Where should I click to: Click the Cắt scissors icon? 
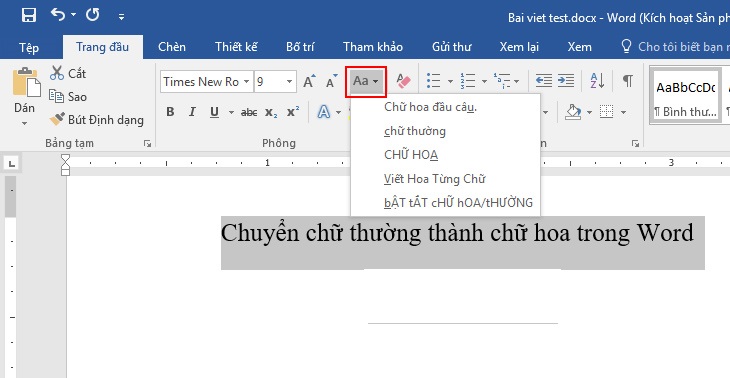[x=57, y=73]
